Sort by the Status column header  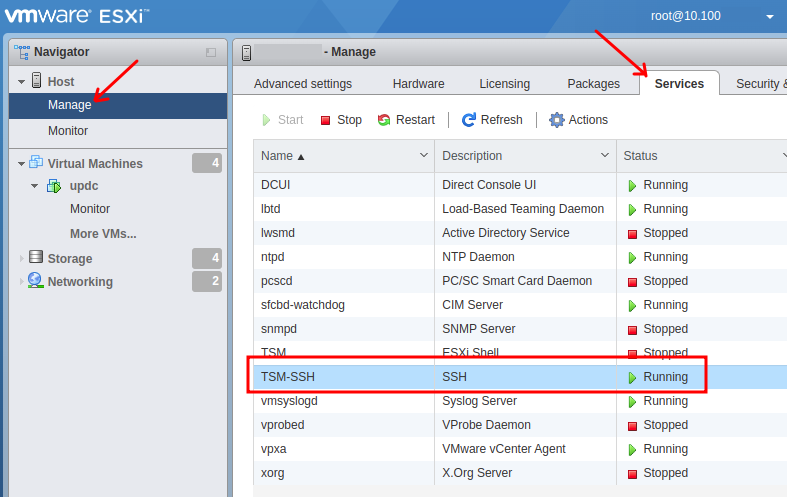tap(640, 156)
